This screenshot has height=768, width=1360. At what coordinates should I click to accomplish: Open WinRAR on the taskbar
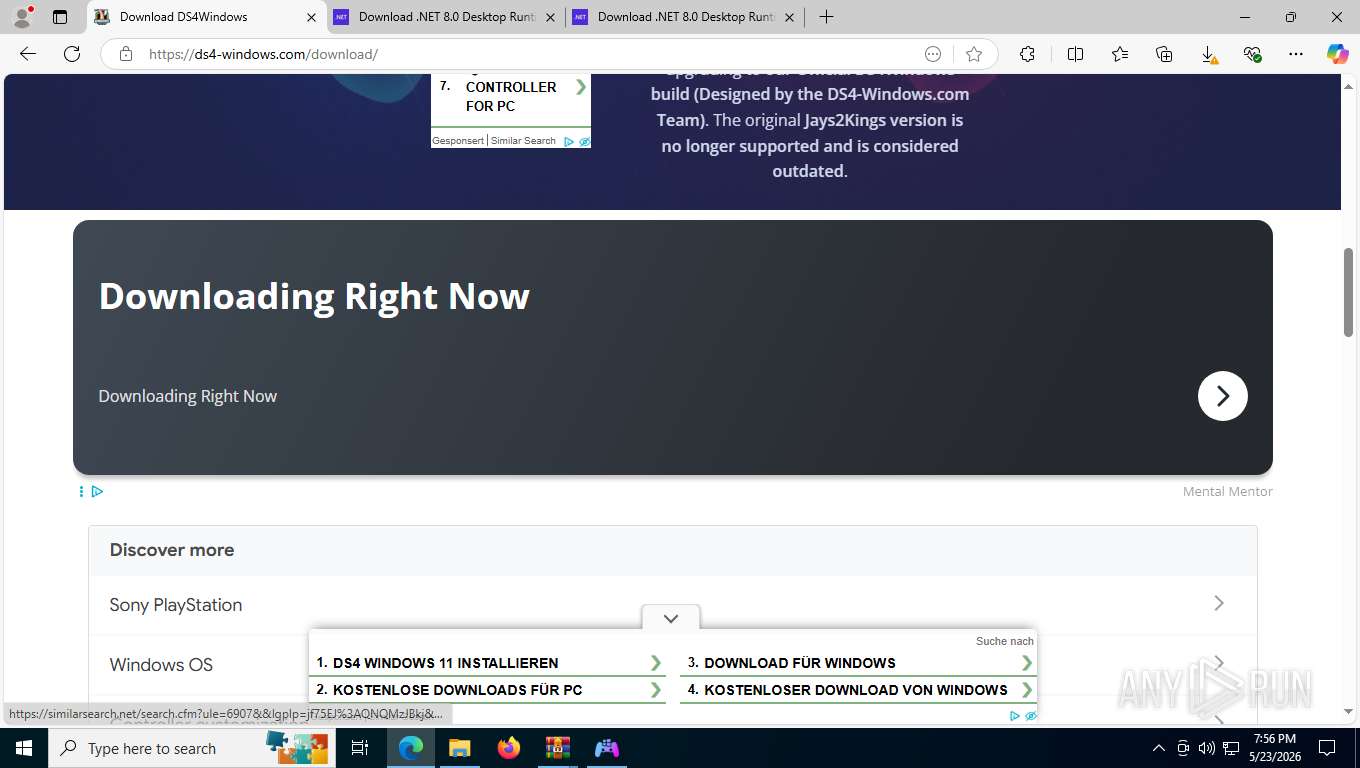click(x=557, y=748)
